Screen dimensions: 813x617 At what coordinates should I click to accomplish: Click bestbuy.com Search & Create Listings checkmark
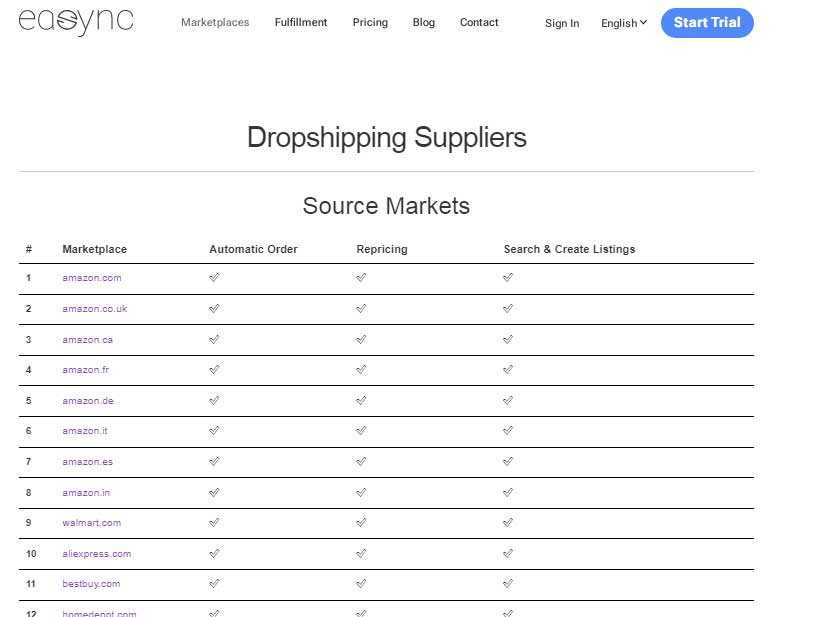(508, 584)
